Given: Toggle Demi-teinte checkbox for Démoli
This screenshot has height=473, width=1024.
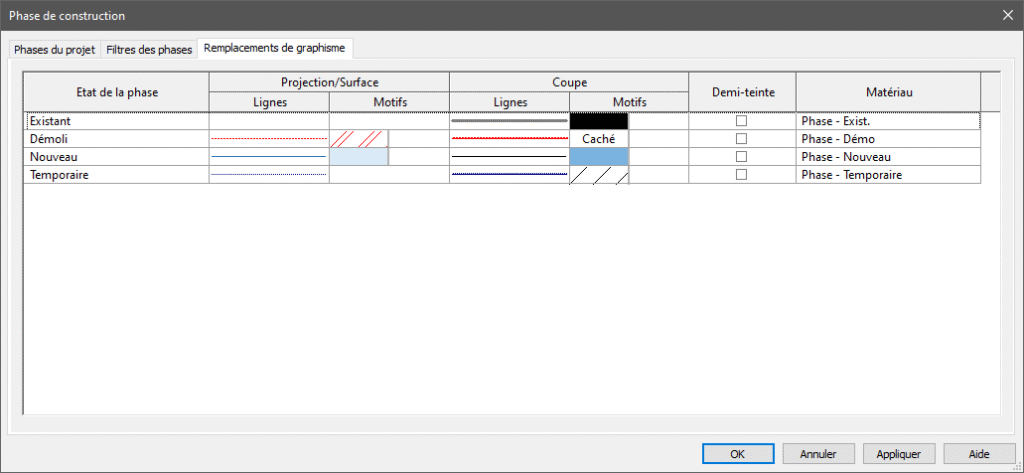Looking at the screenshot, I should pyautogui.click(x=741, y=139).
